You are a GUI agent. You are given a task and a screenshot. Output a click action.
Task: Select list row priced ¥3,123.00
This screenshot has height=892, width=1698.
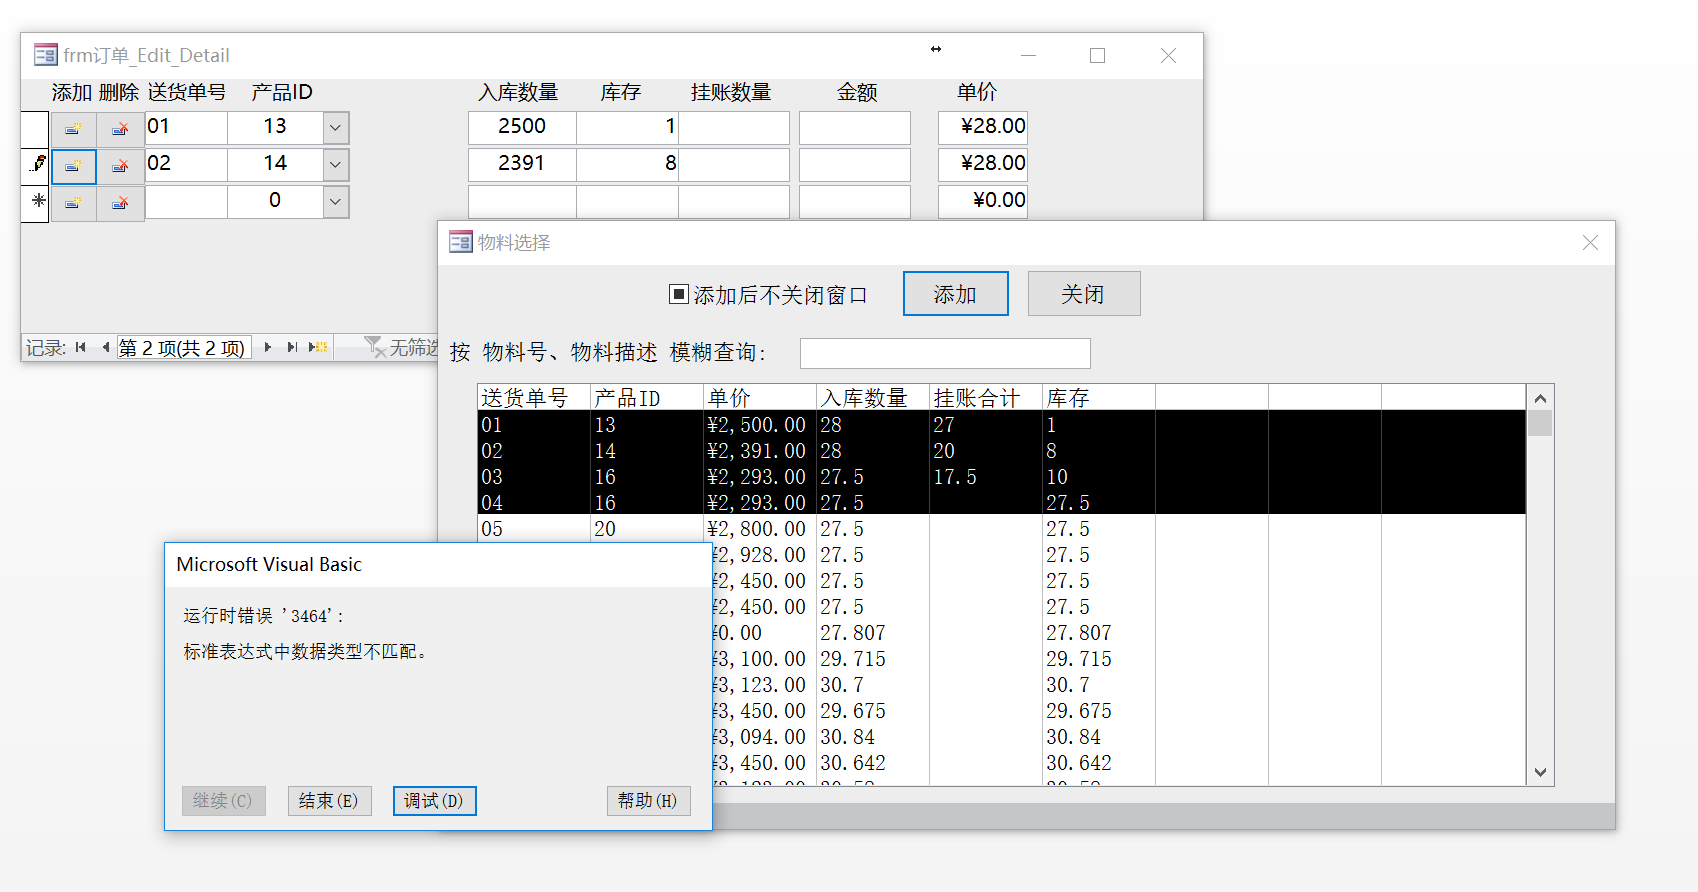[1118, 684]
